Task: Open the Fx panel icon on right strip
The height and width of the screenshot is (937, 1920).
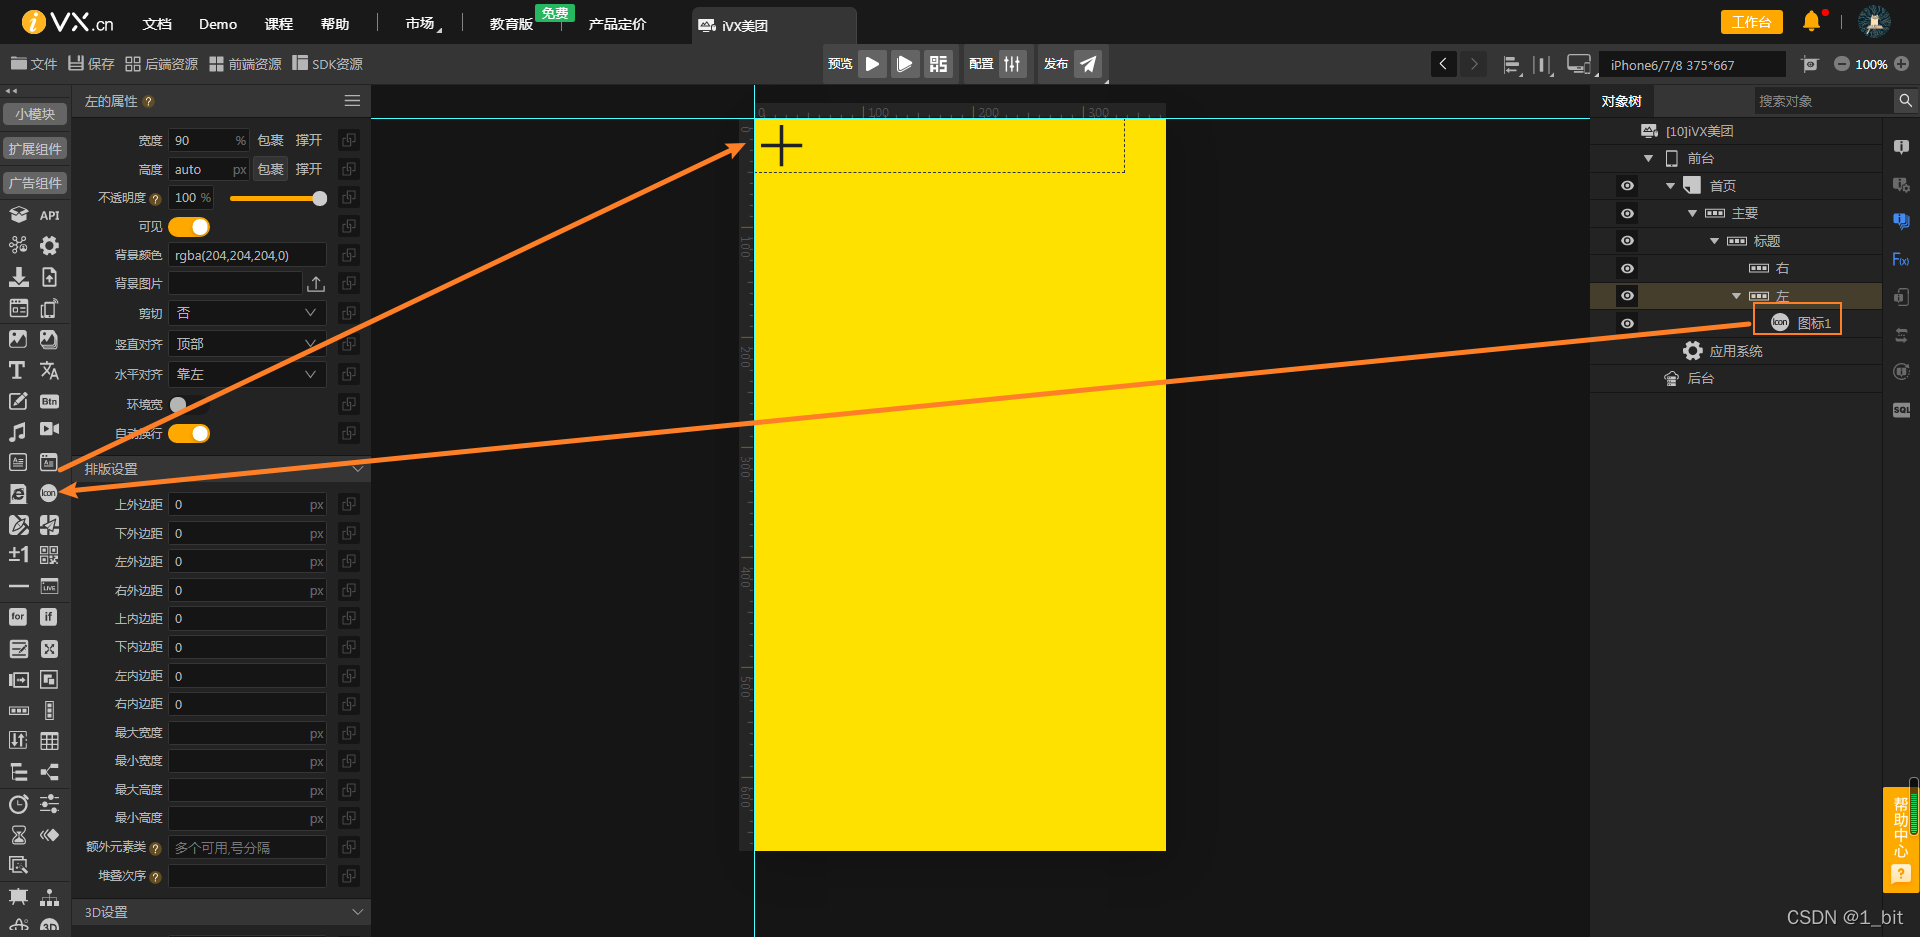Action: coord(1901,260)
